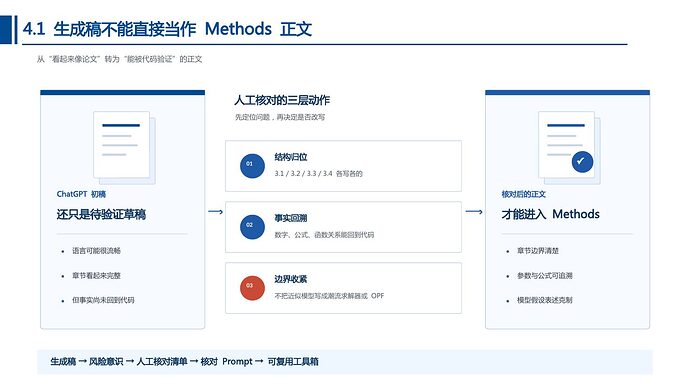Click the 01 circle badge beside 结构归位

[252, 165]
